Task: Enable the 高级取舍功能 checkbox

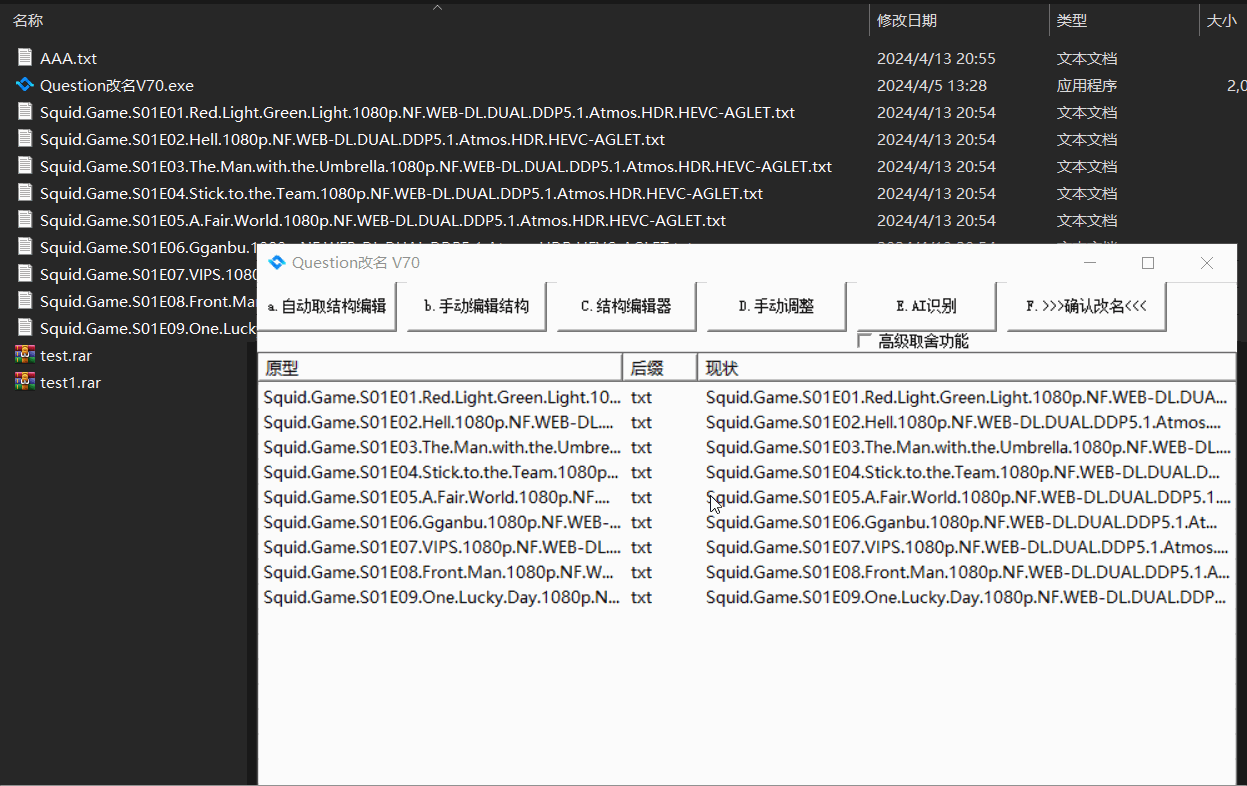Action: coord(865,341)
